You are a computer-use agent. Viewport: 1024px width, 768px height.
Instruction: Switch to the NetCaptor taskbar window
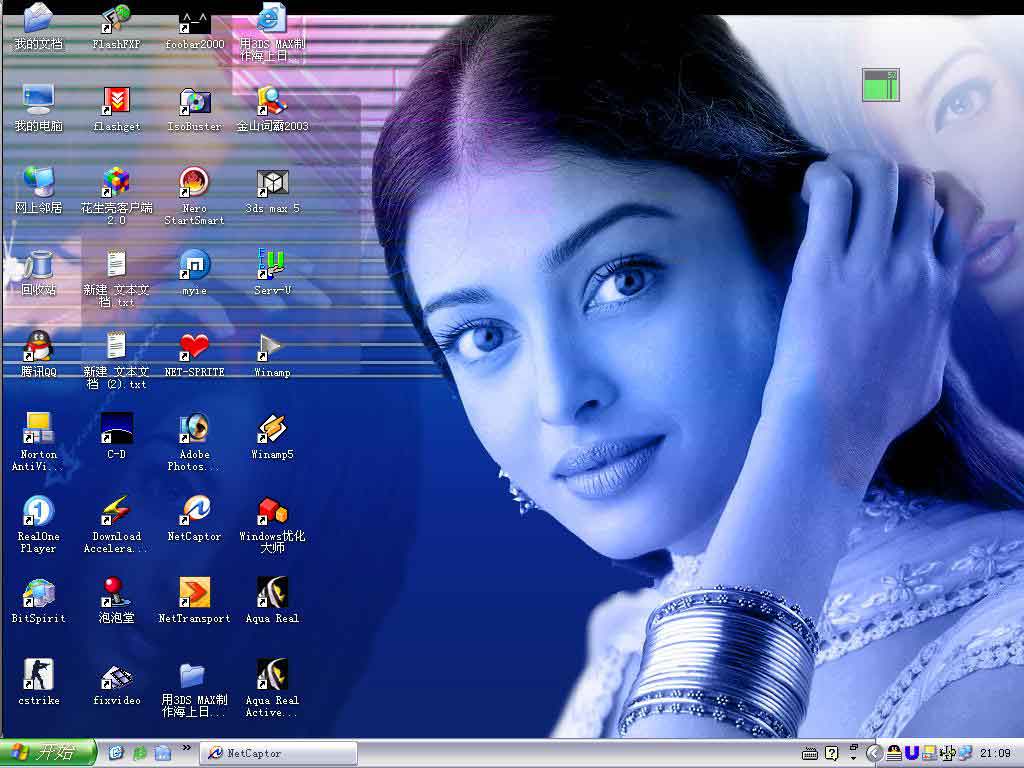279,753
